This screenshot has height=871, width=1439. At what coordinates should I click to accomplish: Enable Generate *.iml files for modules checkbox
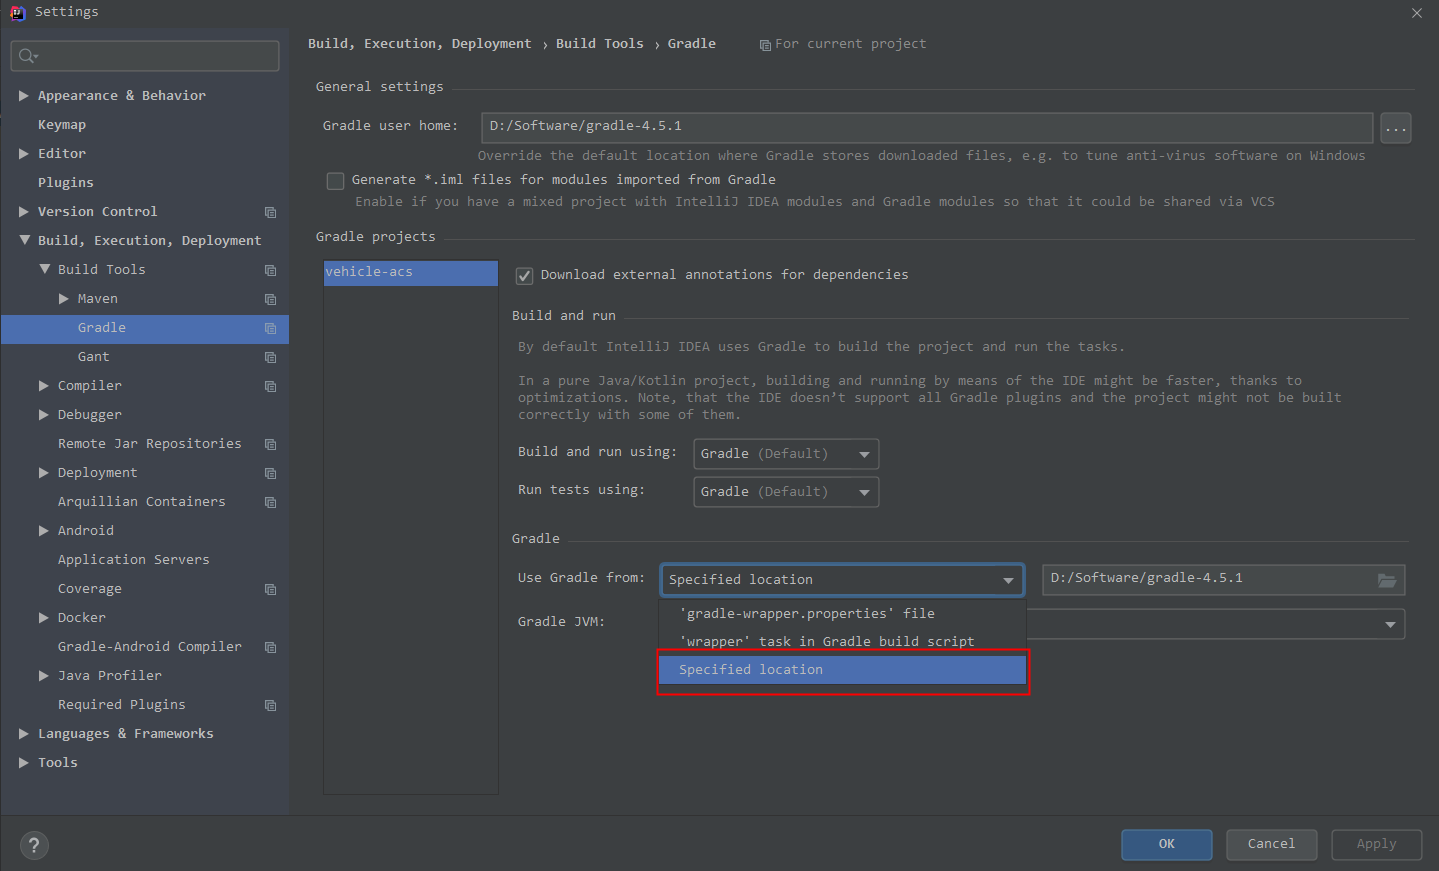335,181
